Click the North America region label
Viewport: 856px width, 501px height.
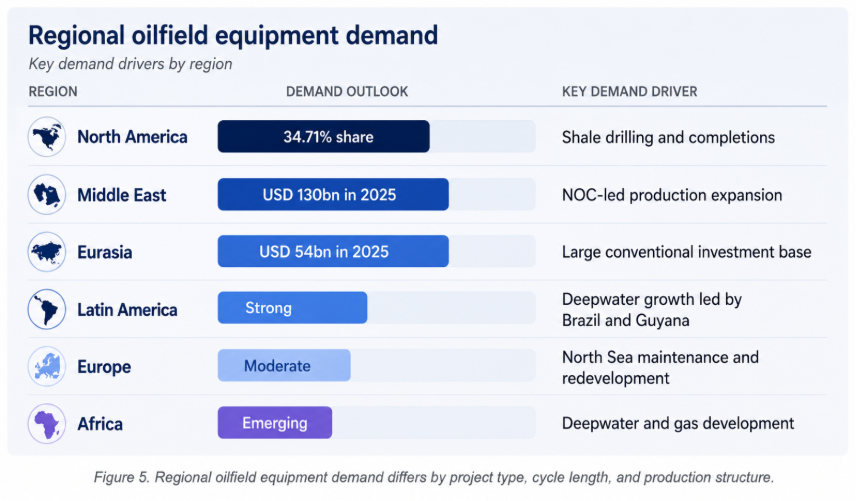coord(132,137)
